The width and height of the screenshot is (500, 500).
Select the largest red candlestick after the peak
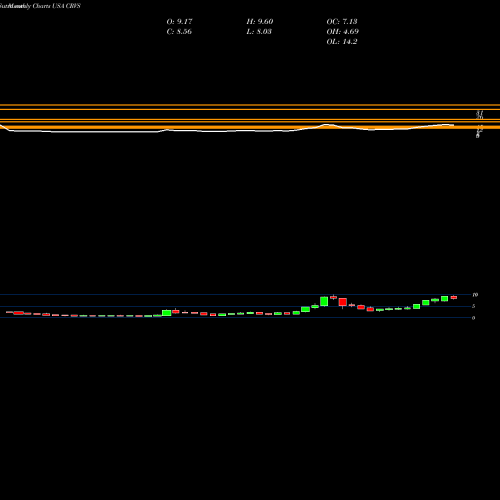pos(343,303)
